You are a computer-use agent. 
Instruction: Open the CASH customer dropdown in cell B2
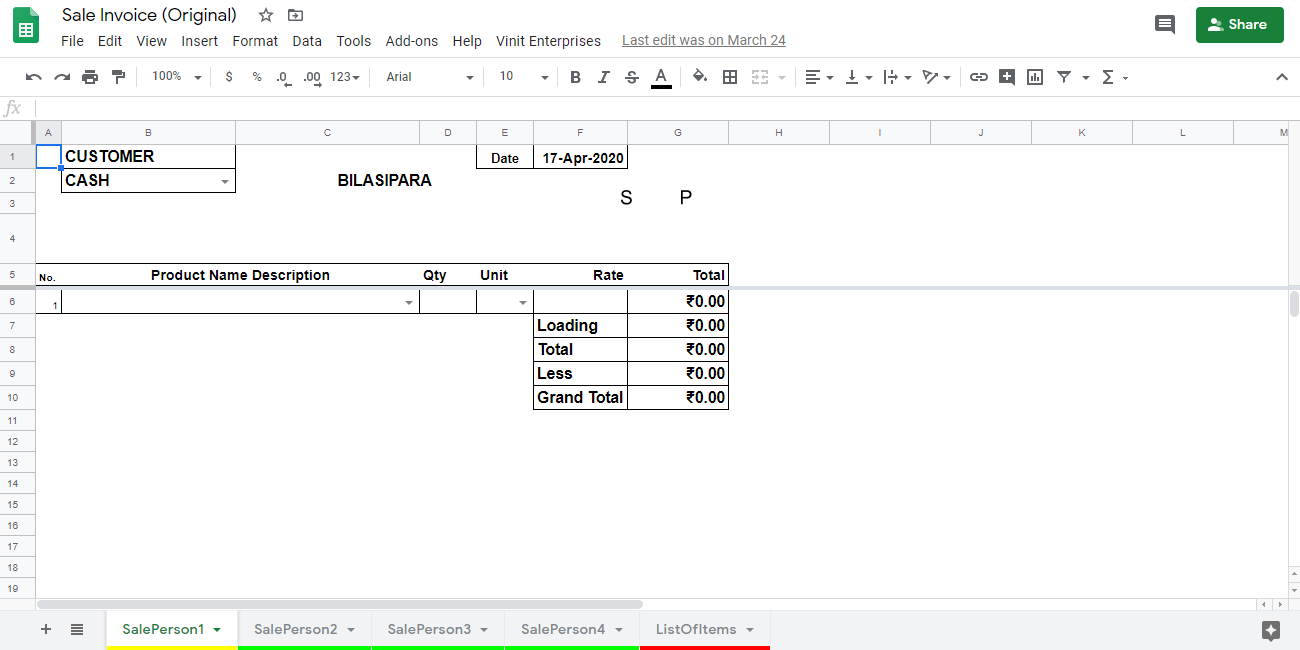pos(226,182)
